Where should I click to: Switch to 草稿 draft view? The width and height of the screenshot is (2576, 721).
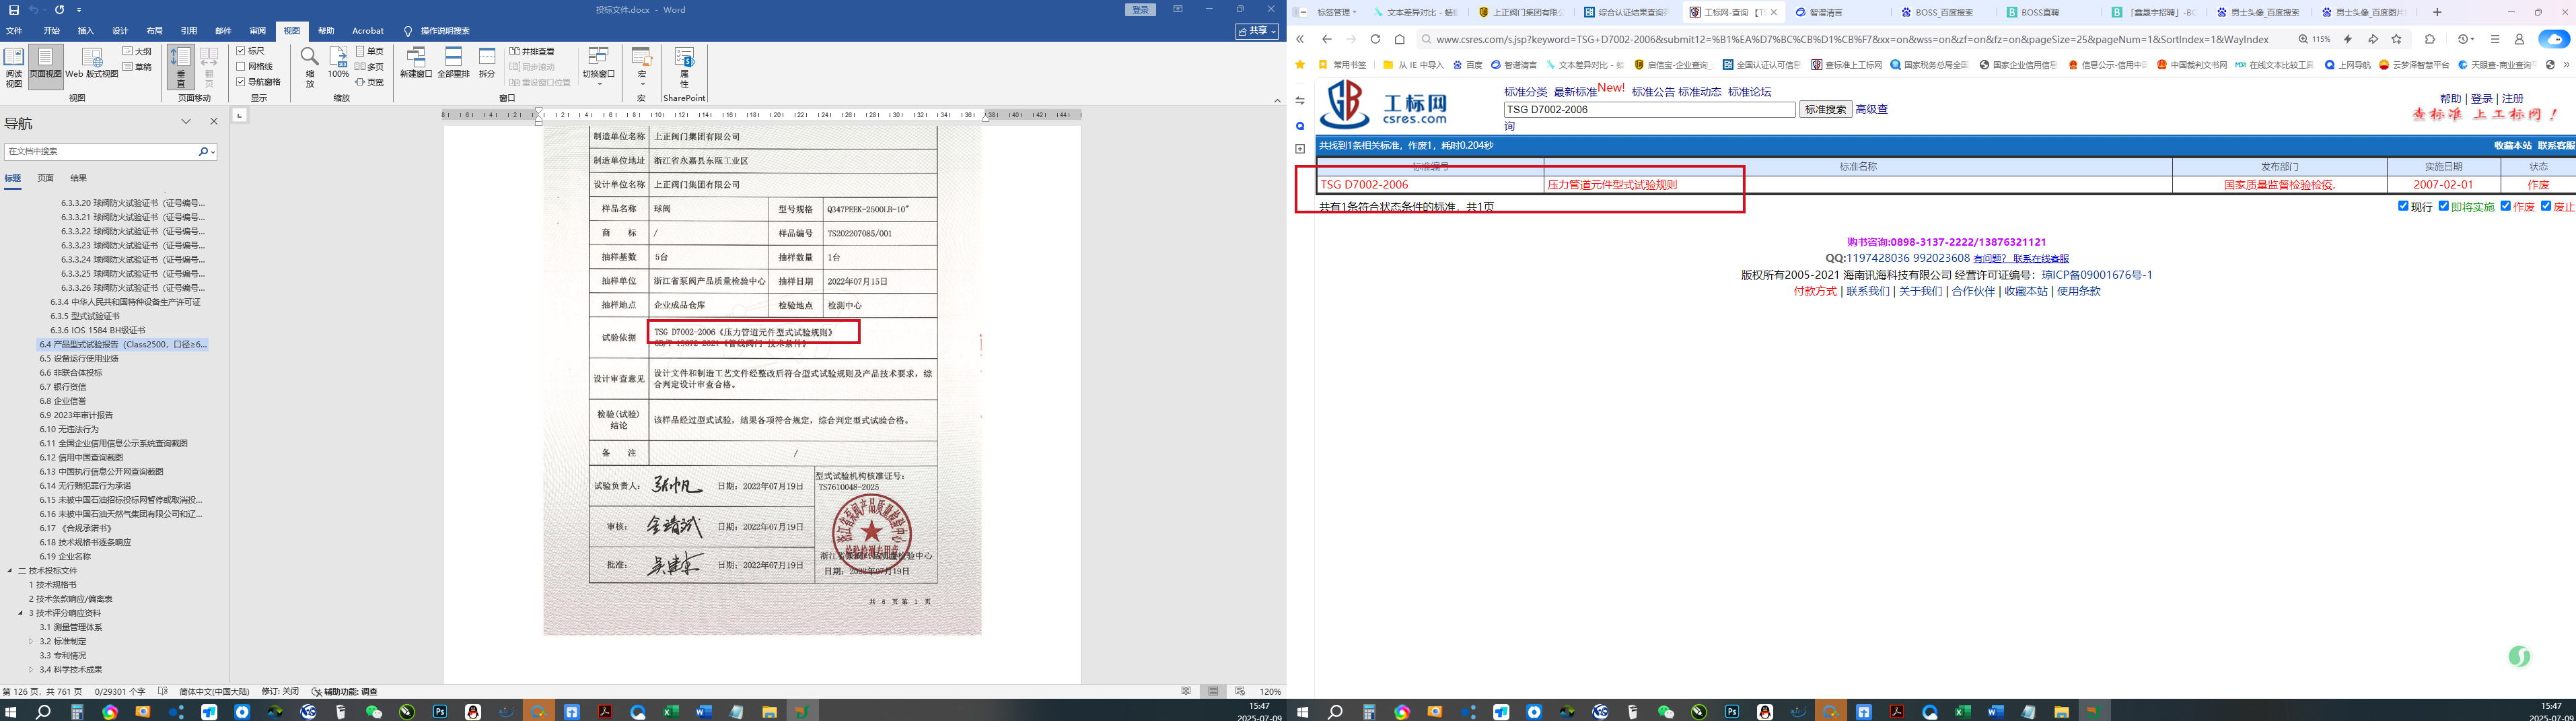pos(138,67)
